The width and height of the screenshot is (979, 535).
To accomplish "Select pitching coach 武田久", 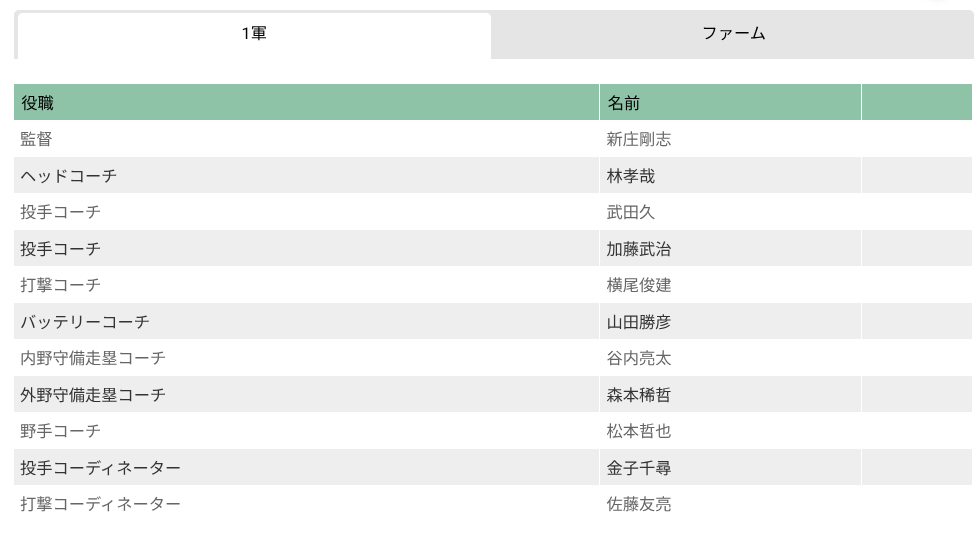I will [x=631, y=212].
